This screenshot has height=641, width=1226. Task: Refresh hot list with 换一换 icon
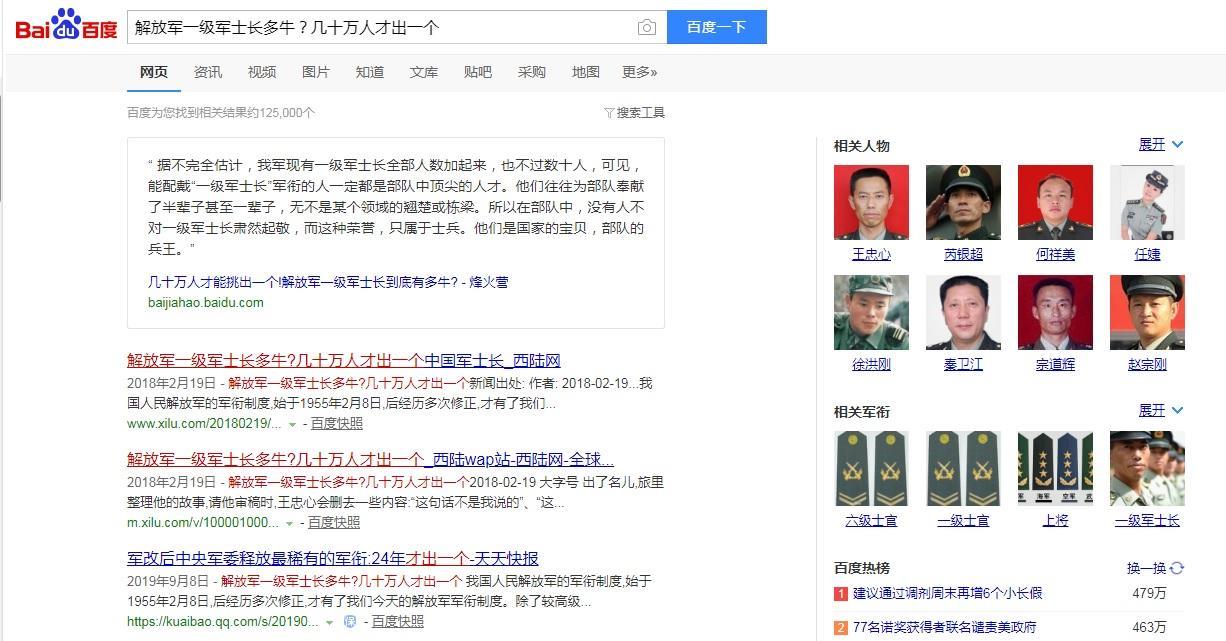[1177, 568]
